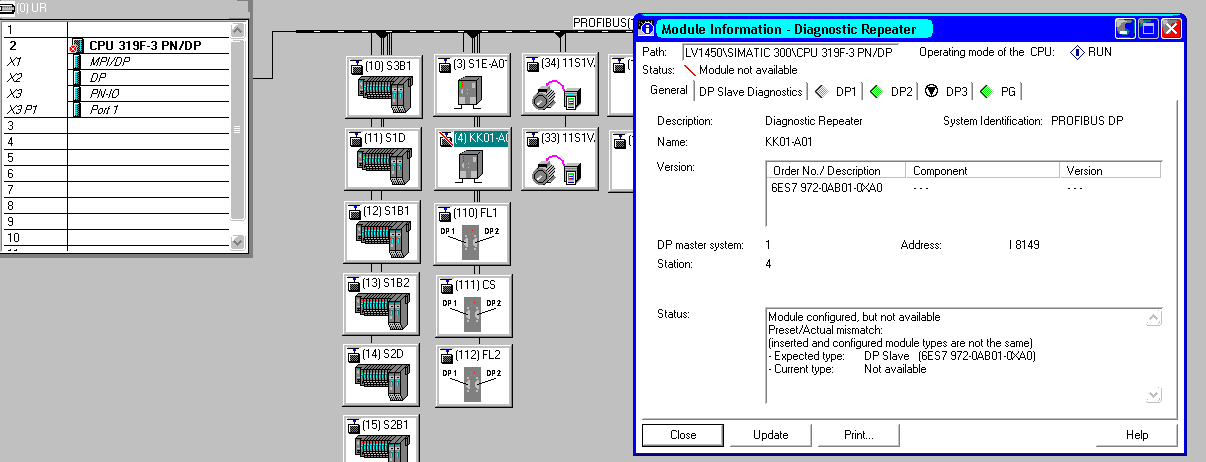Select the (10) S3B1 station icon
Image resolution: width=1206 pixels, height=462 pixels.
384,88
